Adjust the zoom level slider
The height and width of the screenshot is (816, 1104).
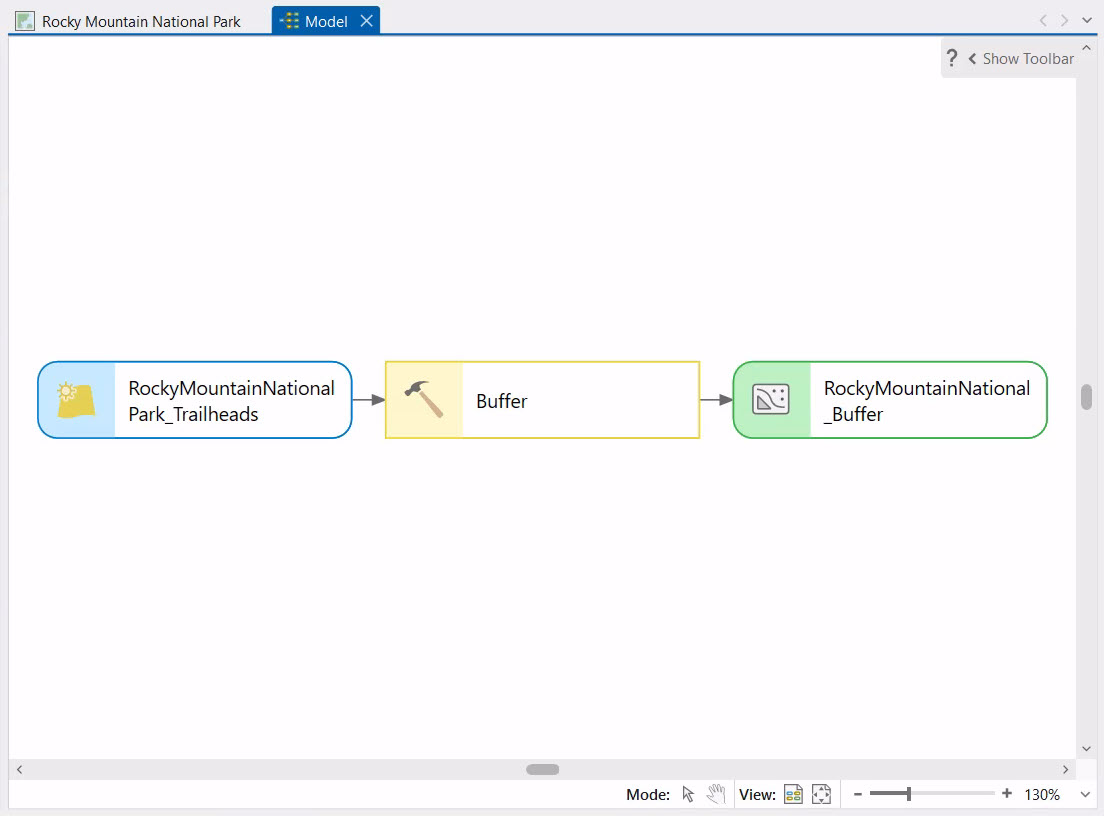click(x=909, y=794)
